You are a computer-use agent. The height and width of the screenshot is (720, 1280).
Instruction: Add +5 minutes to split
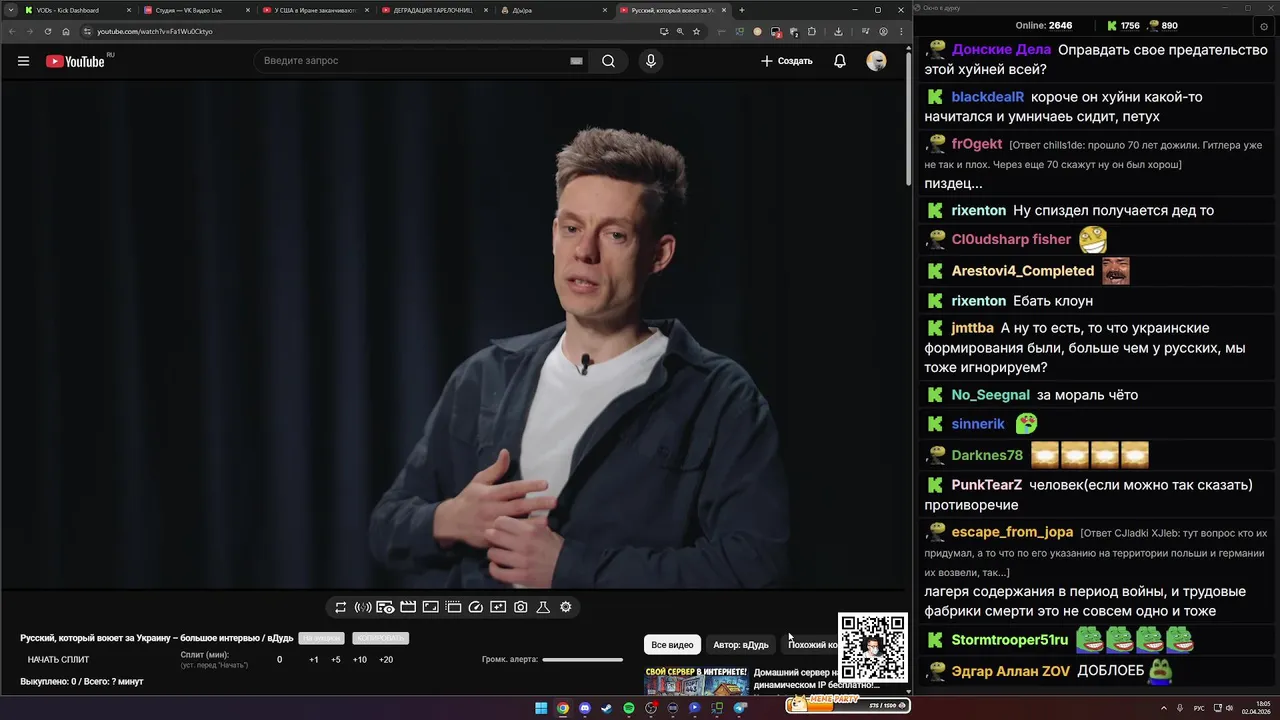coord(336,660)
